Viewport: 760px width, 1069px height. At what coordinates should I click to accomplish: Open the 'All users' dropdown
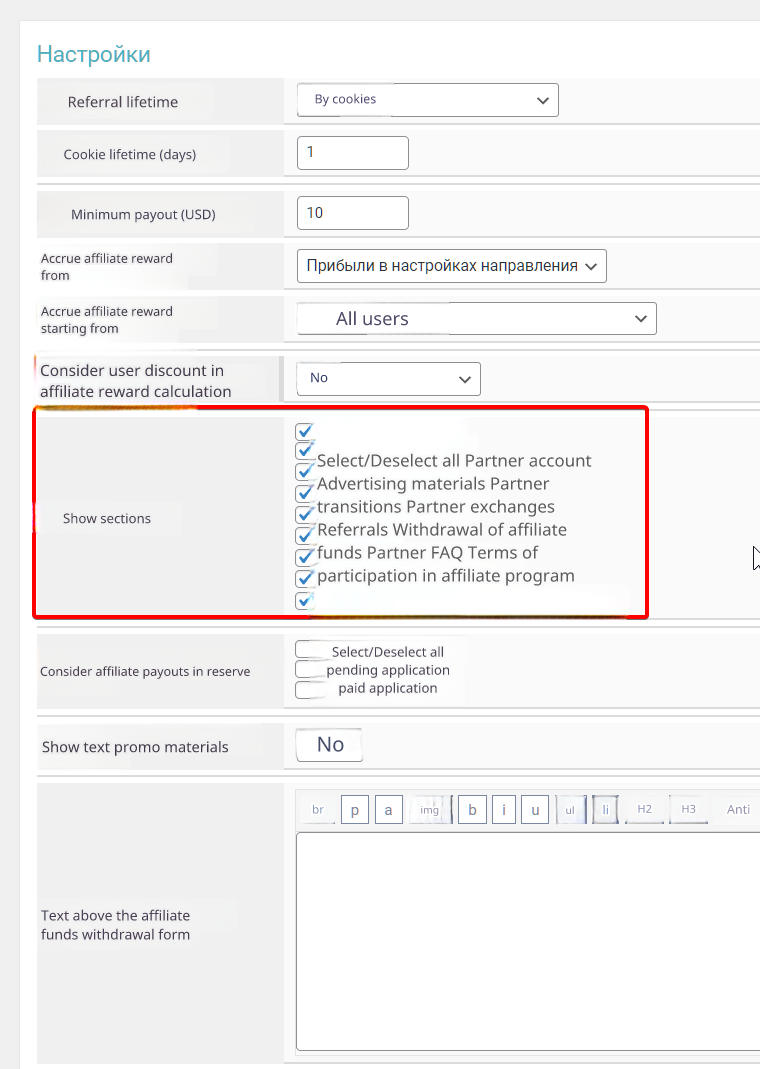pos(476,319)
